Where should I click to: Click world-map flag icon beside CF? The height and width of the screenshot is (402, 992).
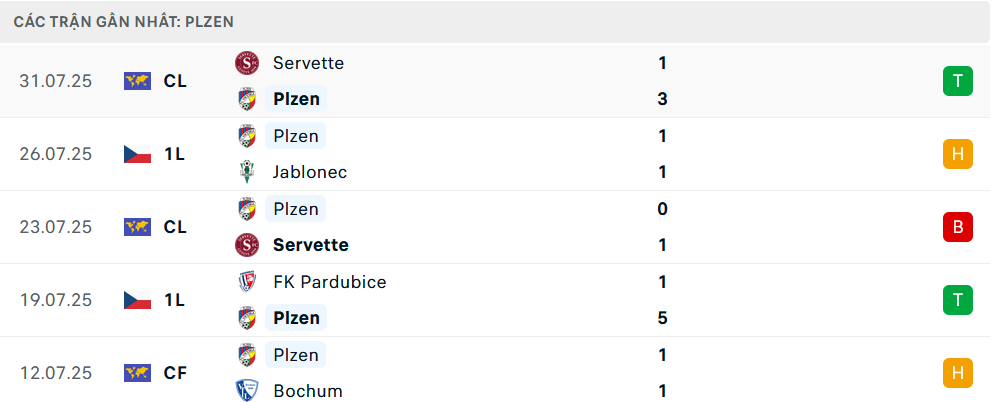pos(137,373)
